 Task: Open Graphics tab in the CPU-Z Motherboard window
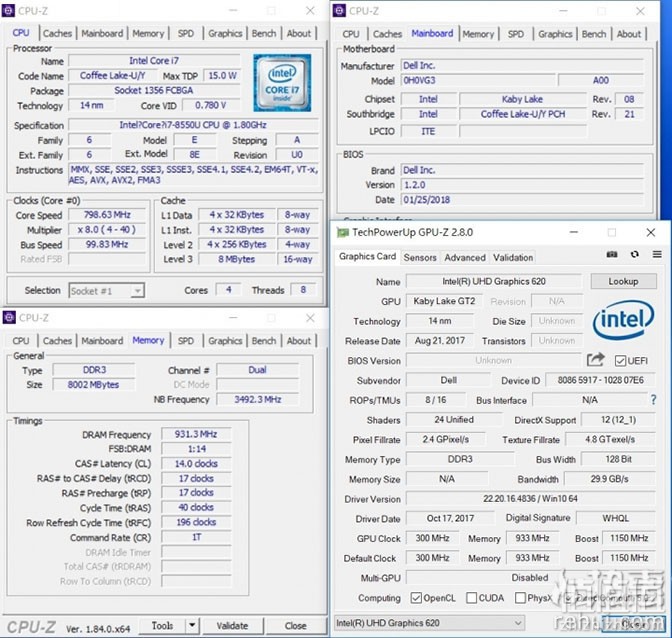pos(555,34)
